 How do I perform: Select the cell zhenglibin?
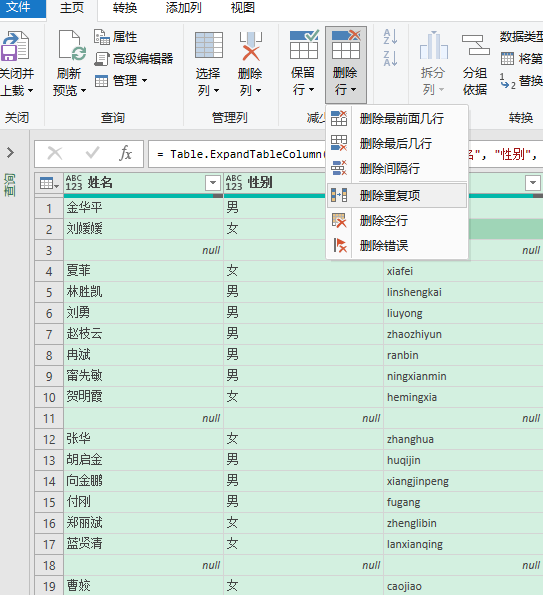pos(463,523)
